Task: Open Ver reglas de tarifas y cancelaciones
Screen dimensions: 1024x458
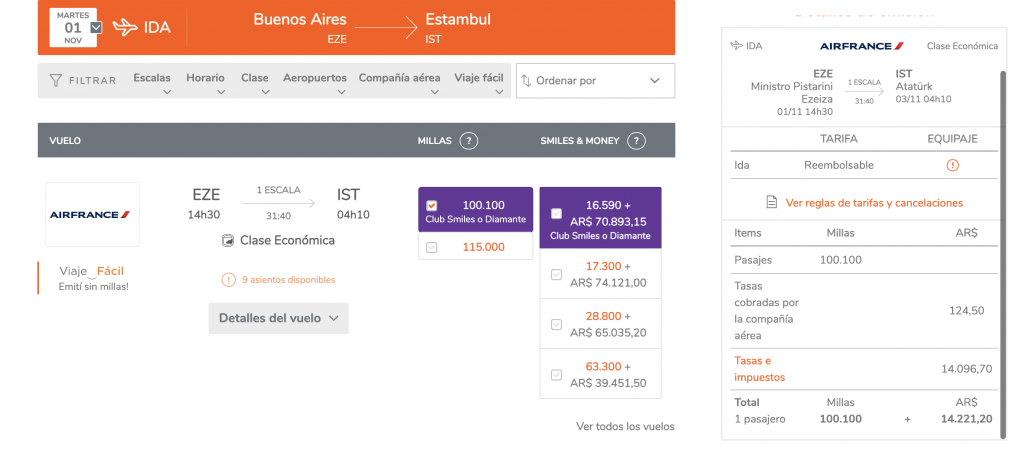Action: tap(874, 203)
